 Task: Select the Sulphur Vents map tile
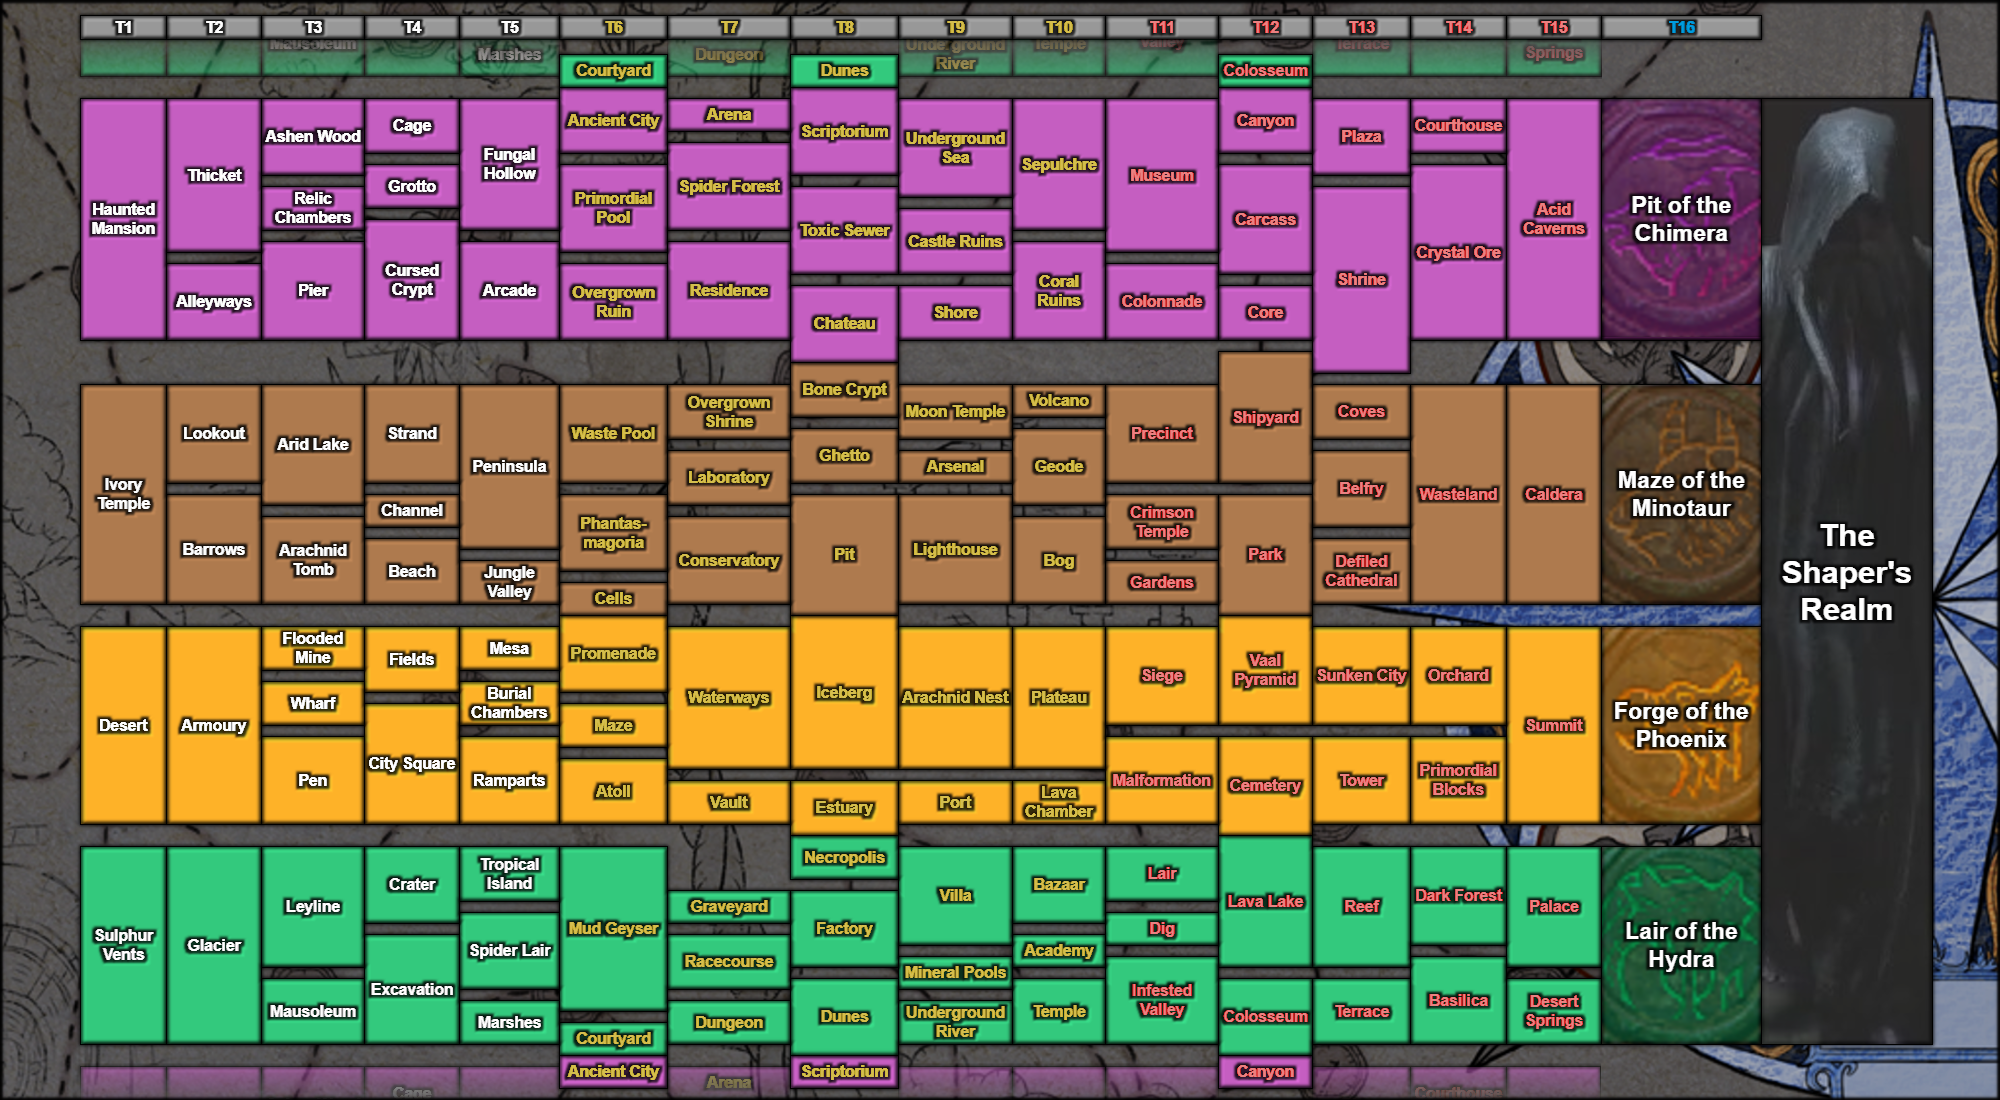click(123, 945)
